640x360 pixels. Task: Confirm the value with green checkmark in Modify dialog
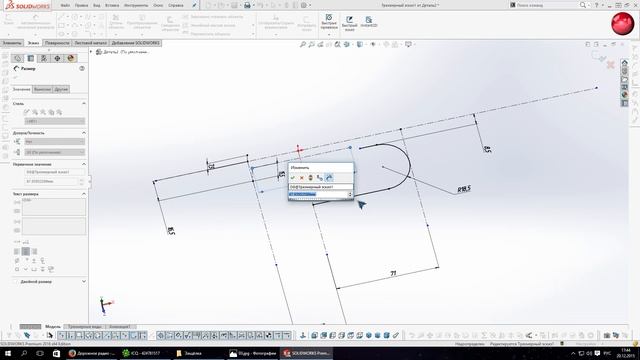pyautogui.click(x=293, y=178)
